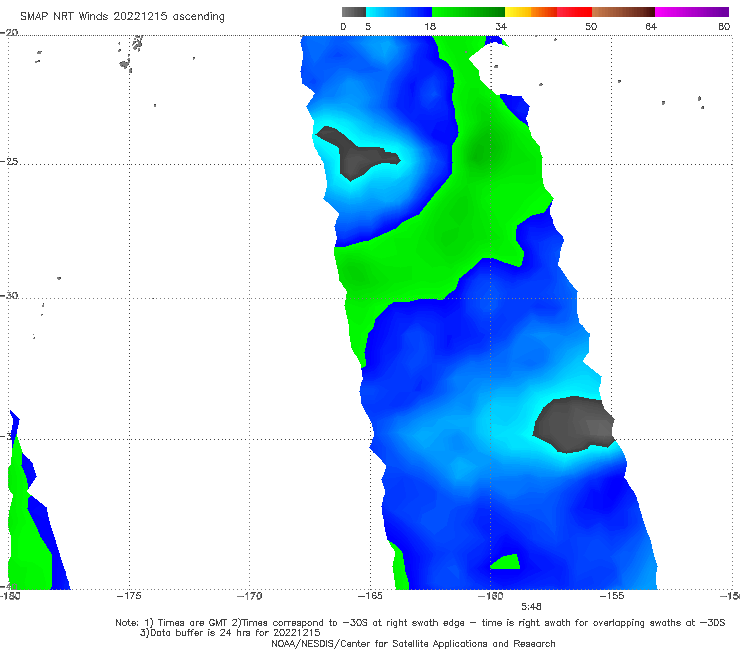Click the longitude label "-160"
The height and width of the screenshot is (650, 740).
point(491,596)
